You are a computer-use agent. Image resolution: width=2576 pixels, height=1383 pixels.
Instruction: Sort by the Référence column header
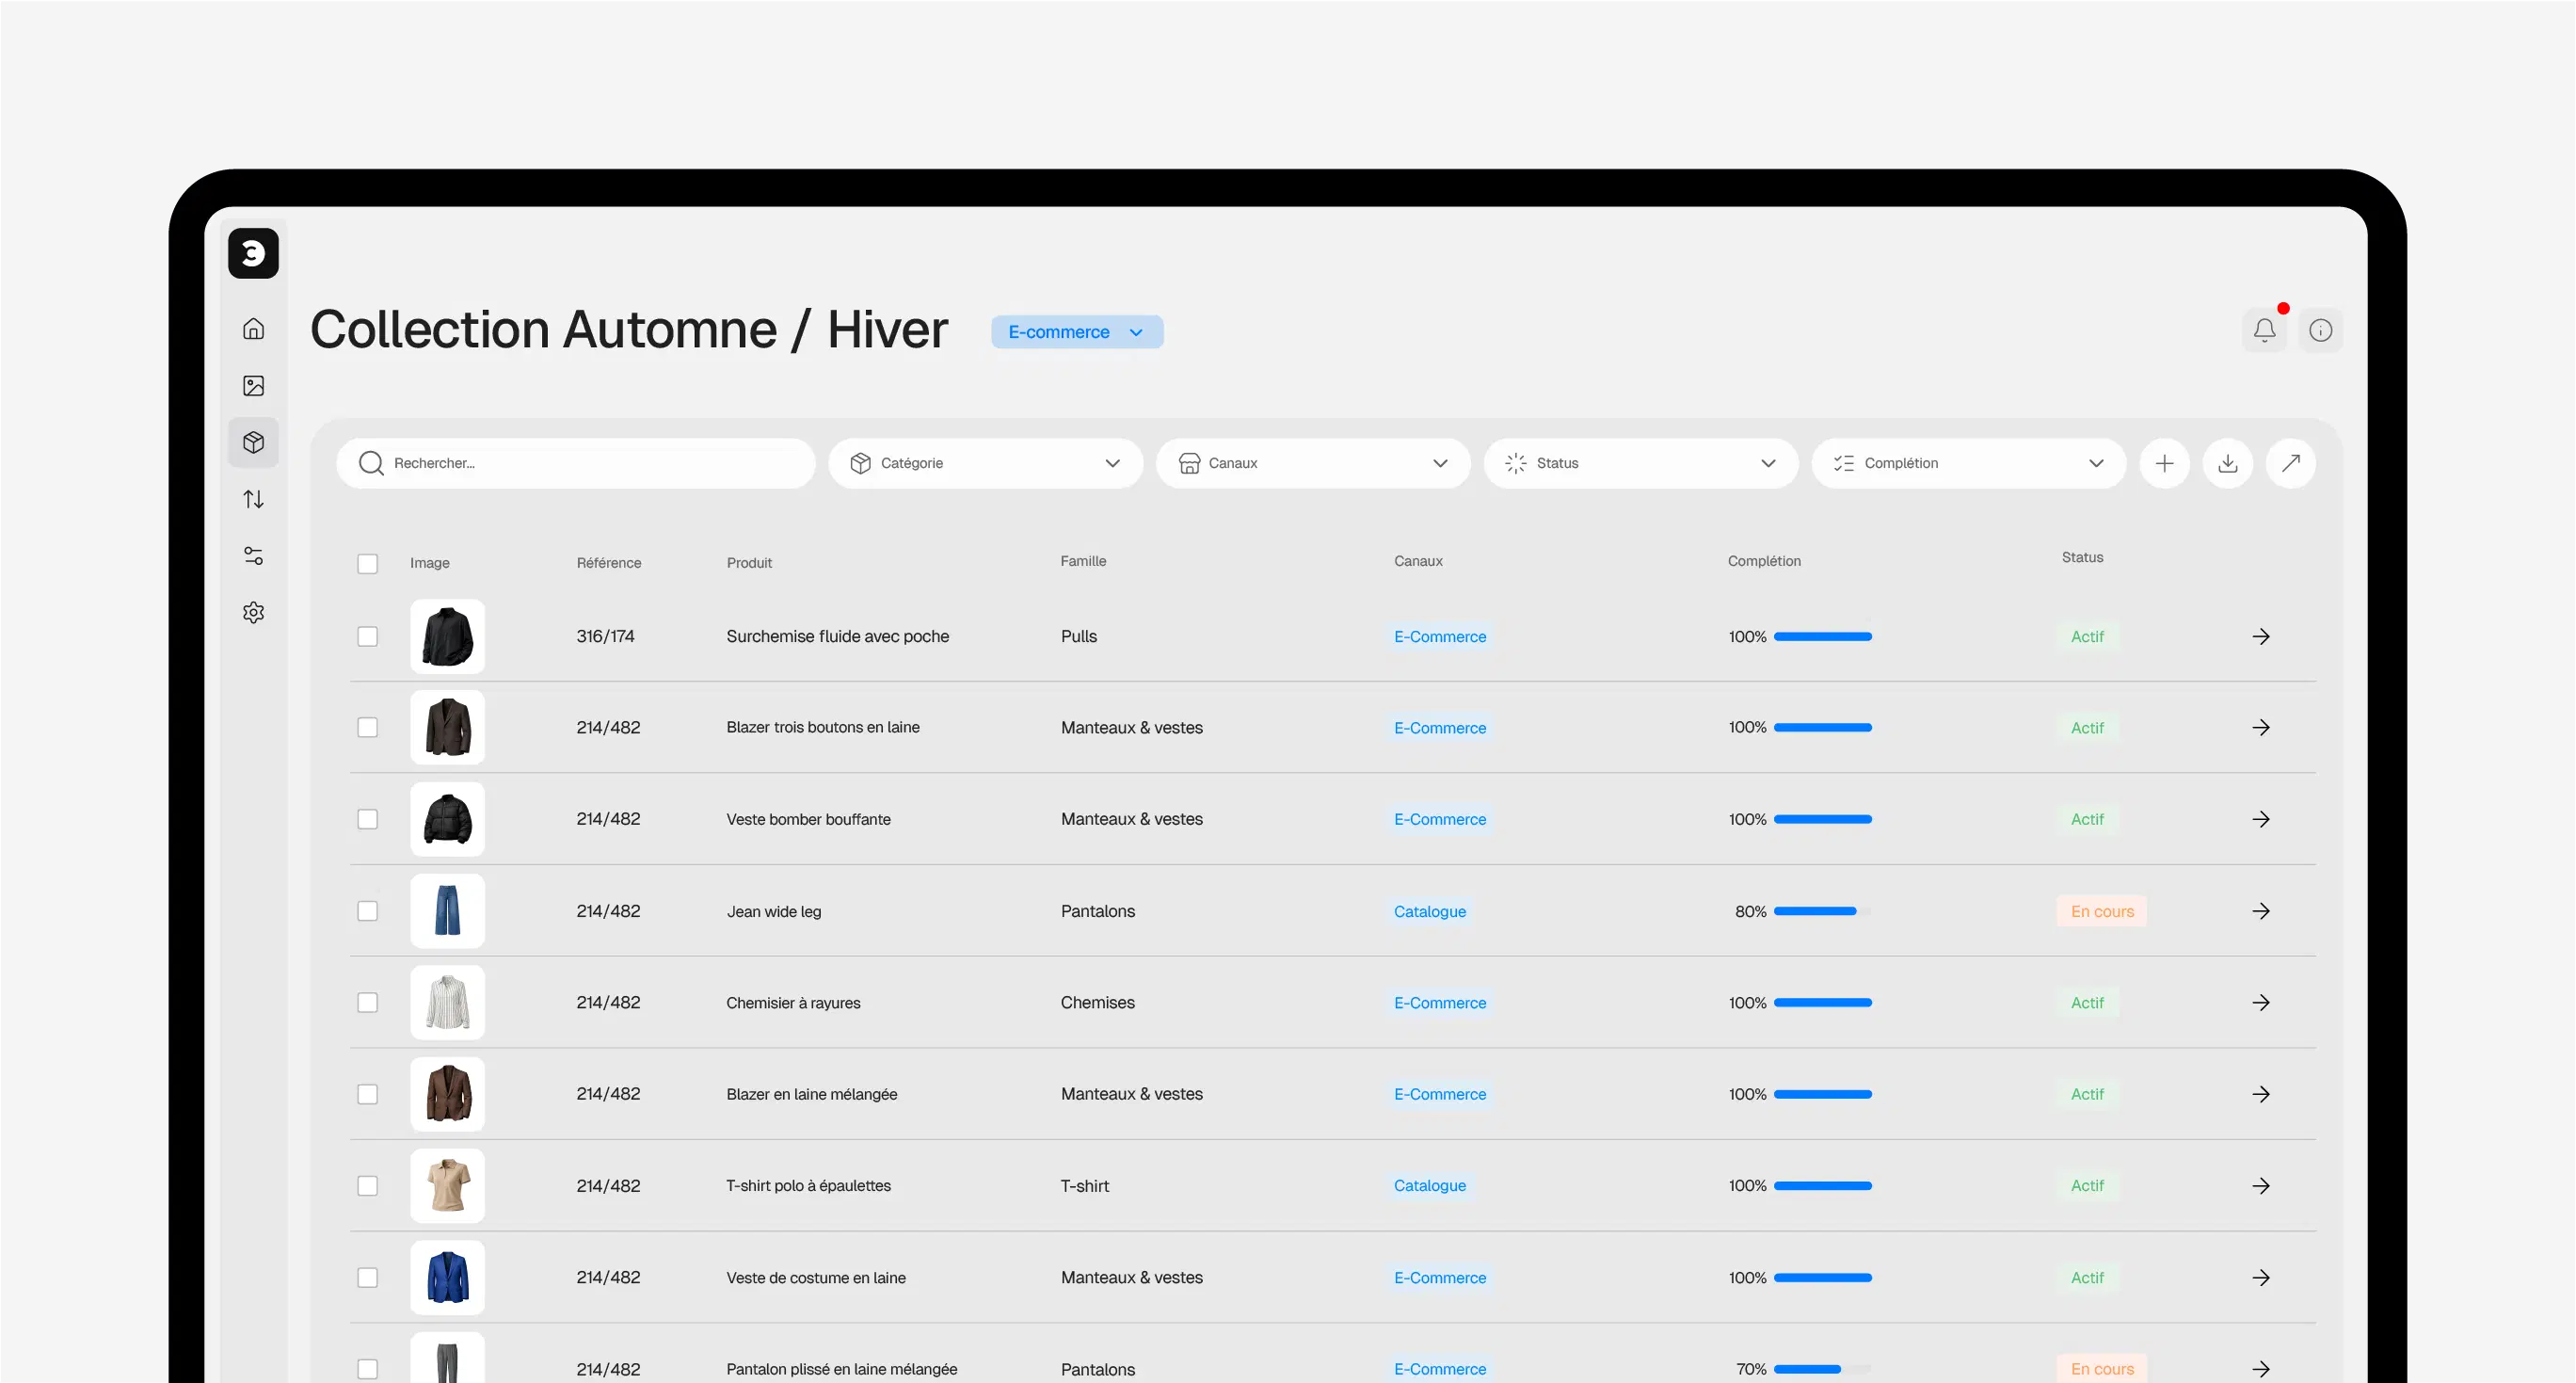coord(608,563)
